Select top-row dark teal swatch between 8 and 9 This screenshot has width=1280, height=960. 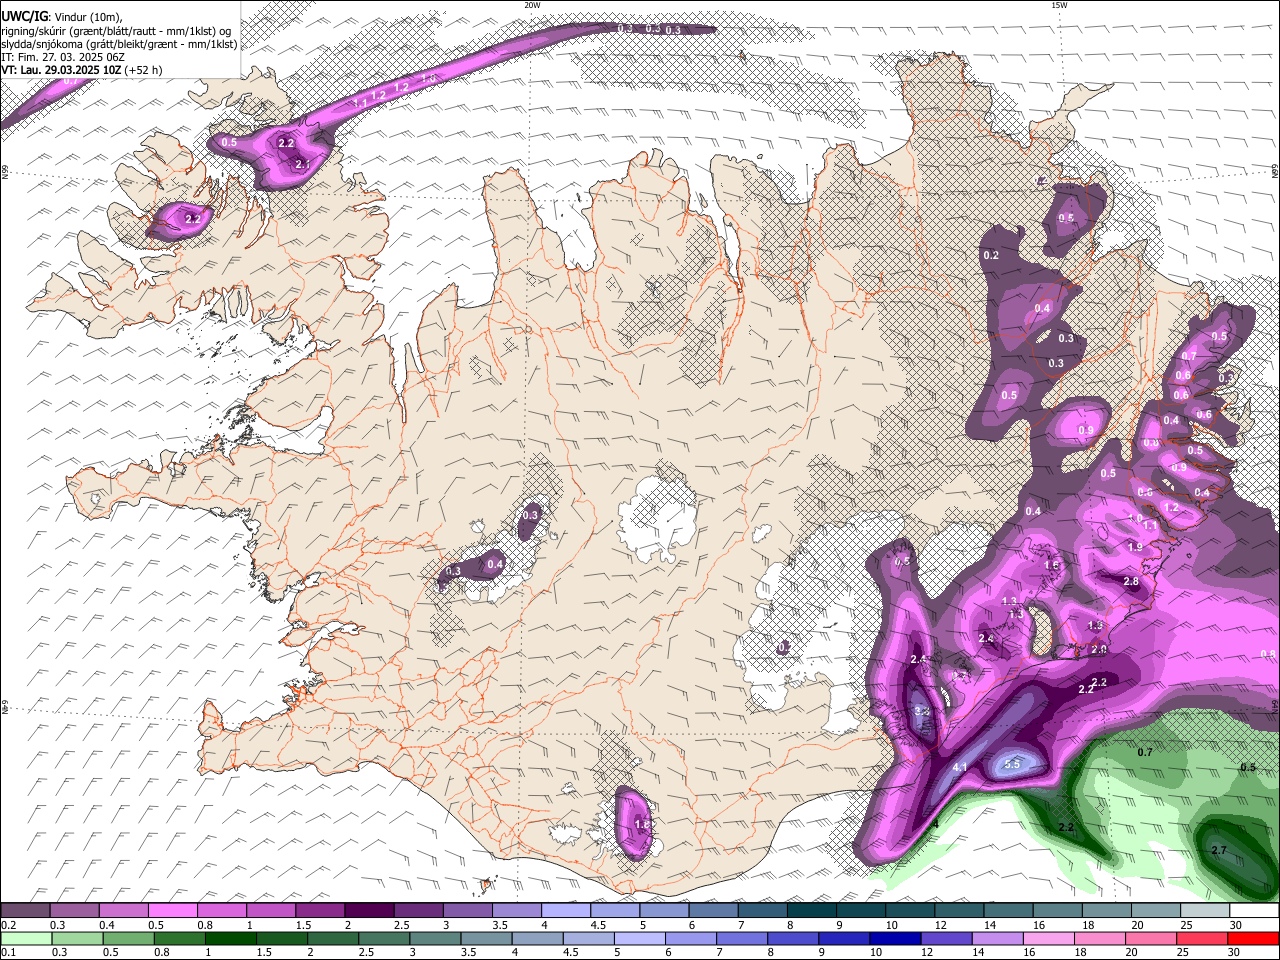click(x=811, y=910)
